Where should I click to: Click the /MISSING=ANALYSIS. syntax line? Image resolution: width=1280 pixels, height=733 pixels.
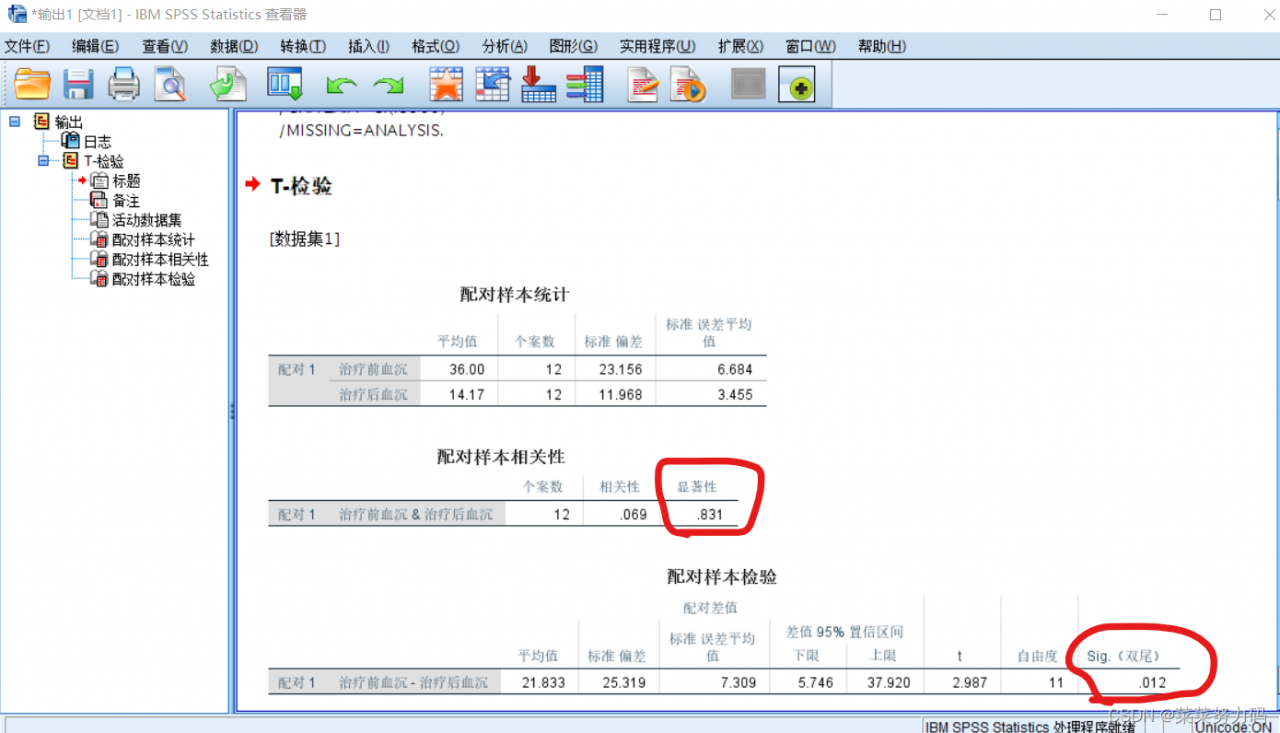tap(361, 131)
